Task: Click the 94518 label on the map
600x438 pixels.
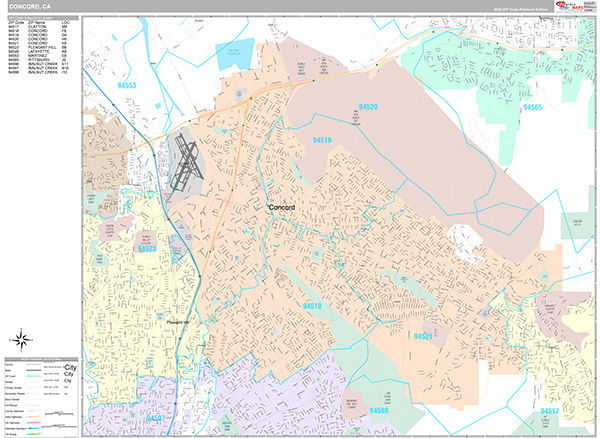Action: pos(312,305)
